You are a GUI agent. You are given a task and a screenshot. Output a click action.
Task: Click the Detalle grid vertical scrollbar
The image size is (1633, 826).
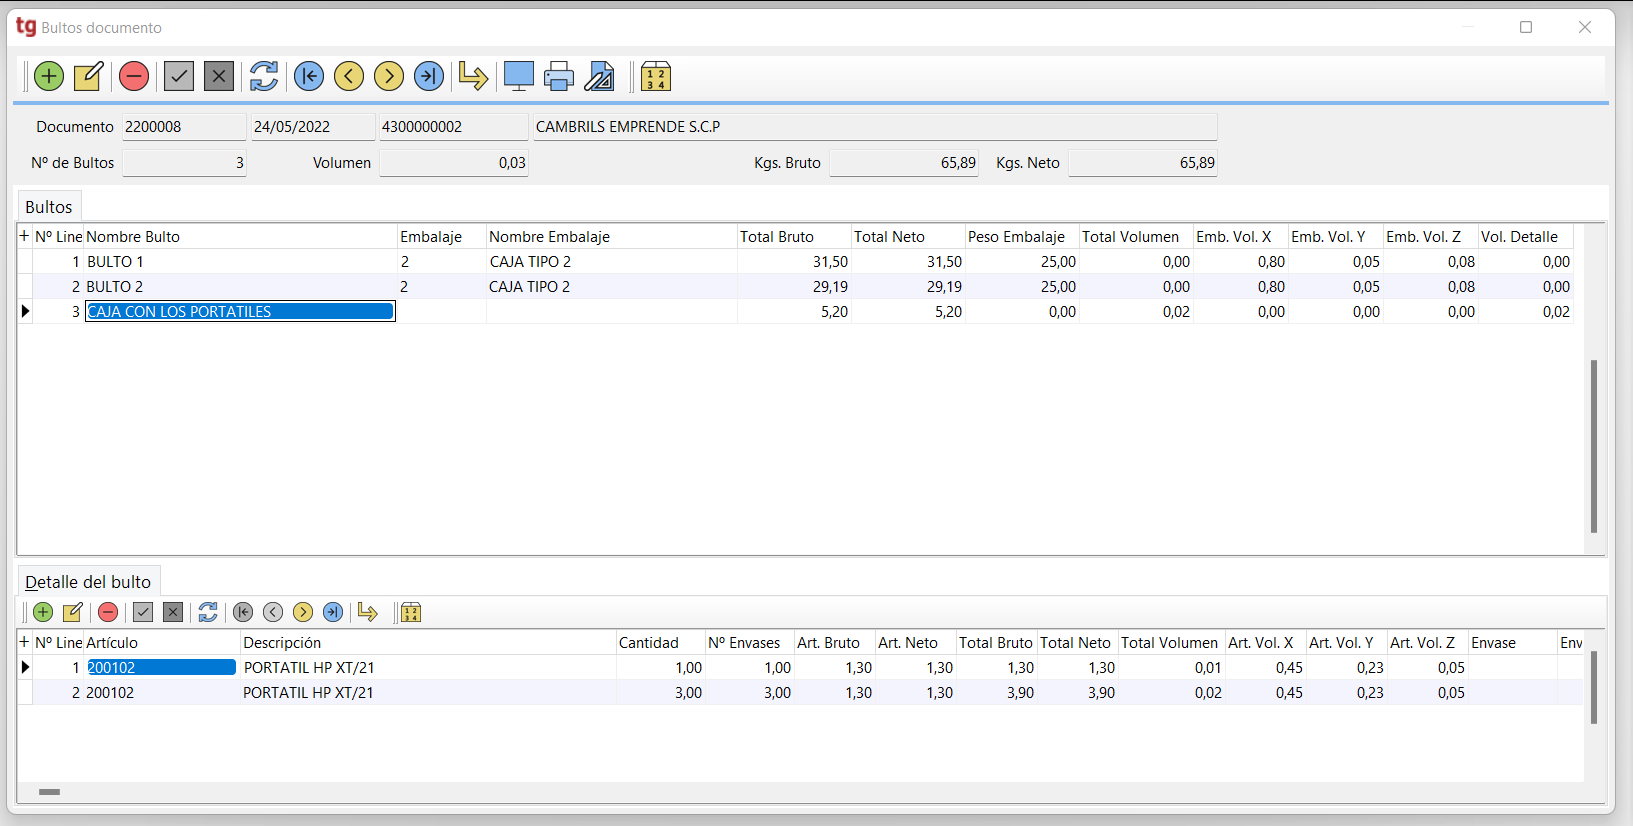click(1594, 687)
